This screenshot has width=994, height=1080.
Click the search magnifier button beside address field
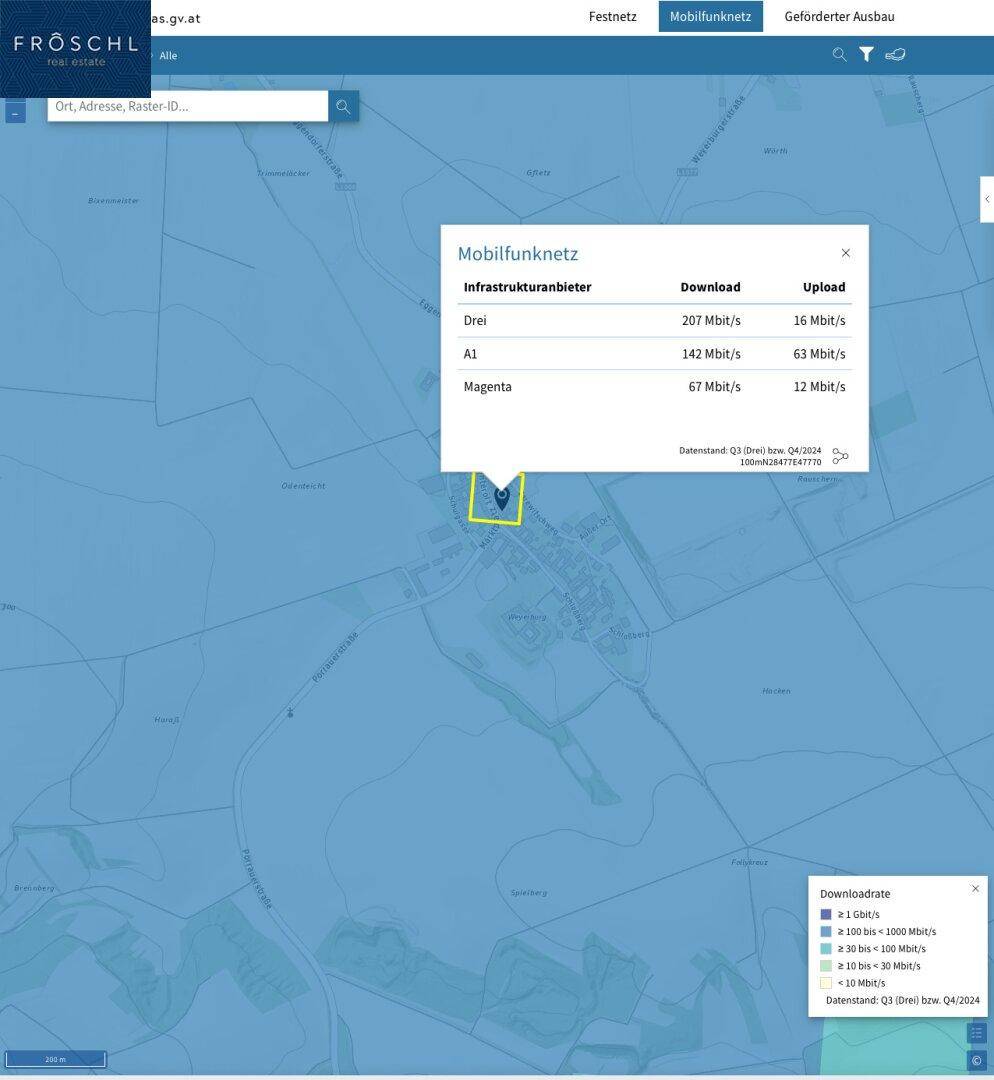coord(343,106)
